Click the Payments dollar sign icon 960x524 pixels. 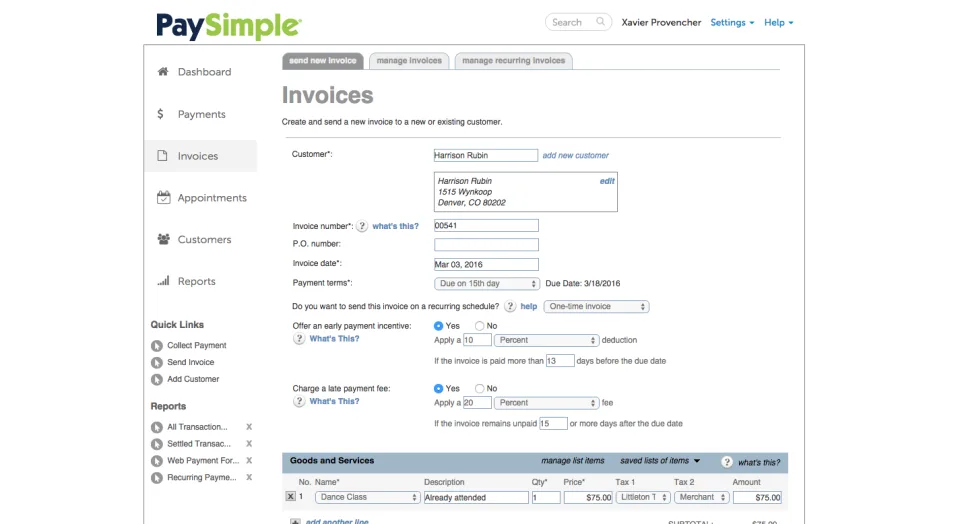(x=160, y=114)
